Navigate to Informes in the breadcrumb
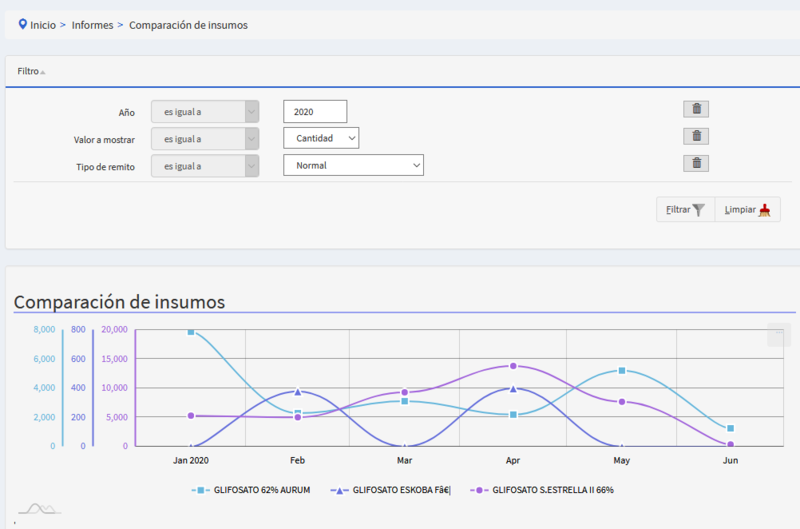The height and width of the screenshot is (529, 800). (x=92, y=24)
